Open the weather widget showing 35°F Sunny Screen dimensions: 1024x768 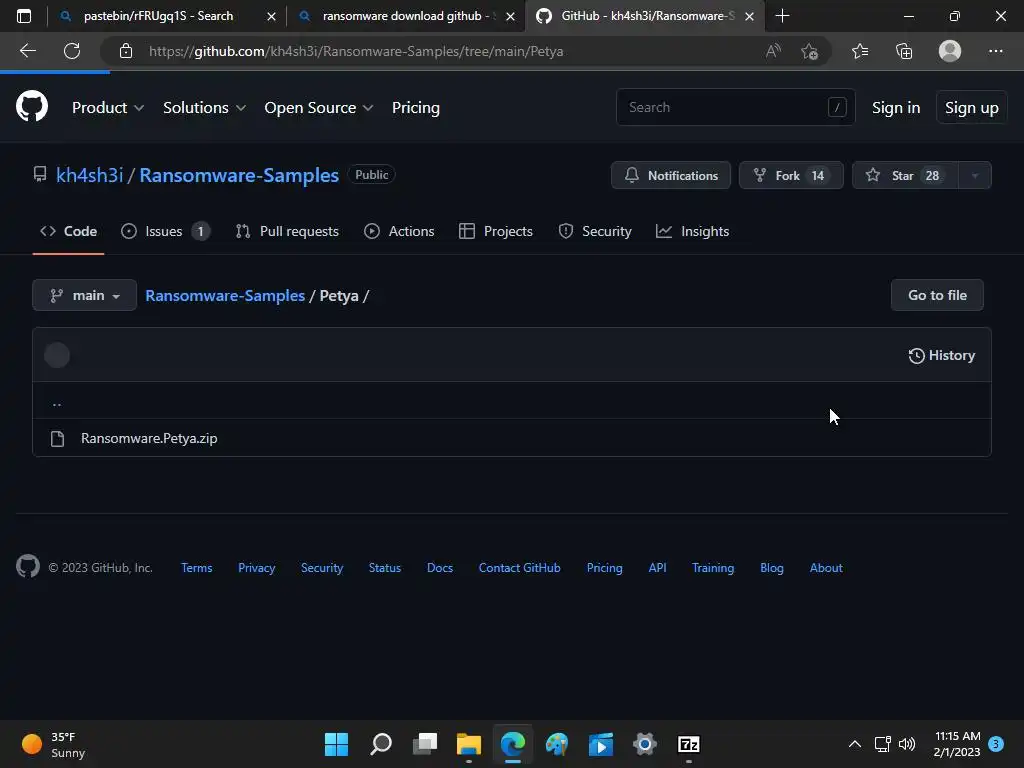[54, 744]
